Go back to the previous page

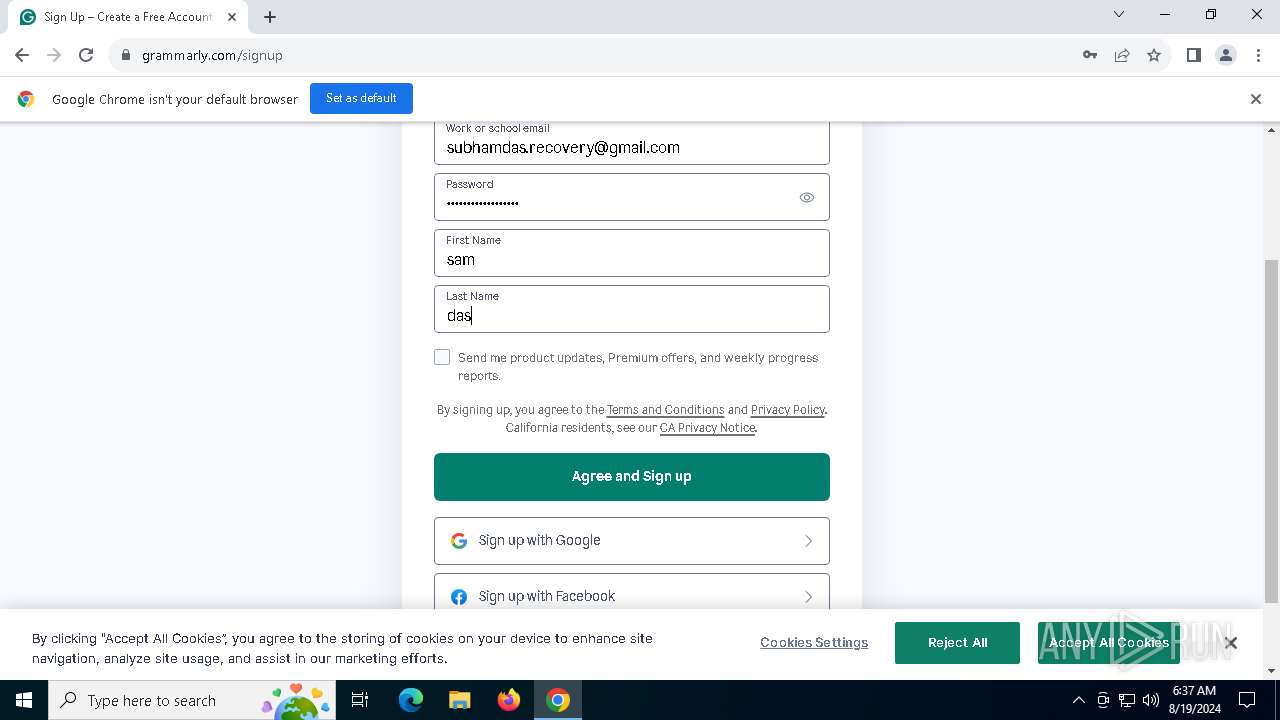[x=22, y=55]
